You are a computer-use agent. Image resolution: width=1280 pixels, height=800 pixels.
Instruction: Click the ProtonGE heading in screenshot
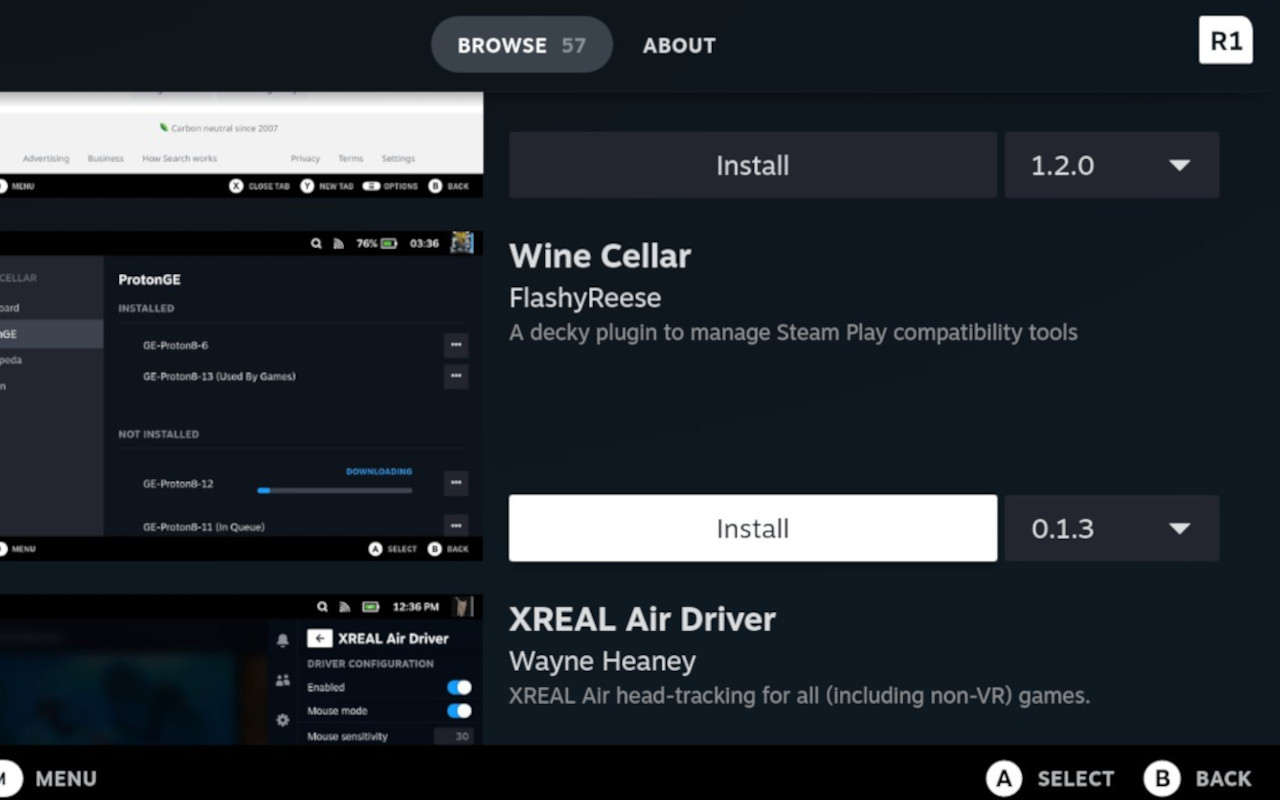149,279
